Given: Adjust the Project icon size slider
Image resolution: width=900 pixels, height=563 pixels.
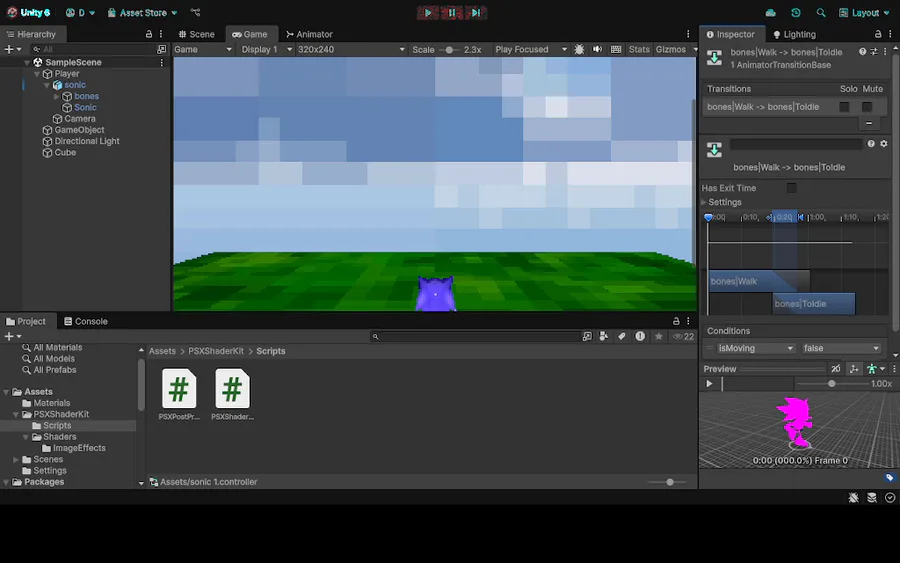Looking at the screenshot, I should tap(667, 482).
